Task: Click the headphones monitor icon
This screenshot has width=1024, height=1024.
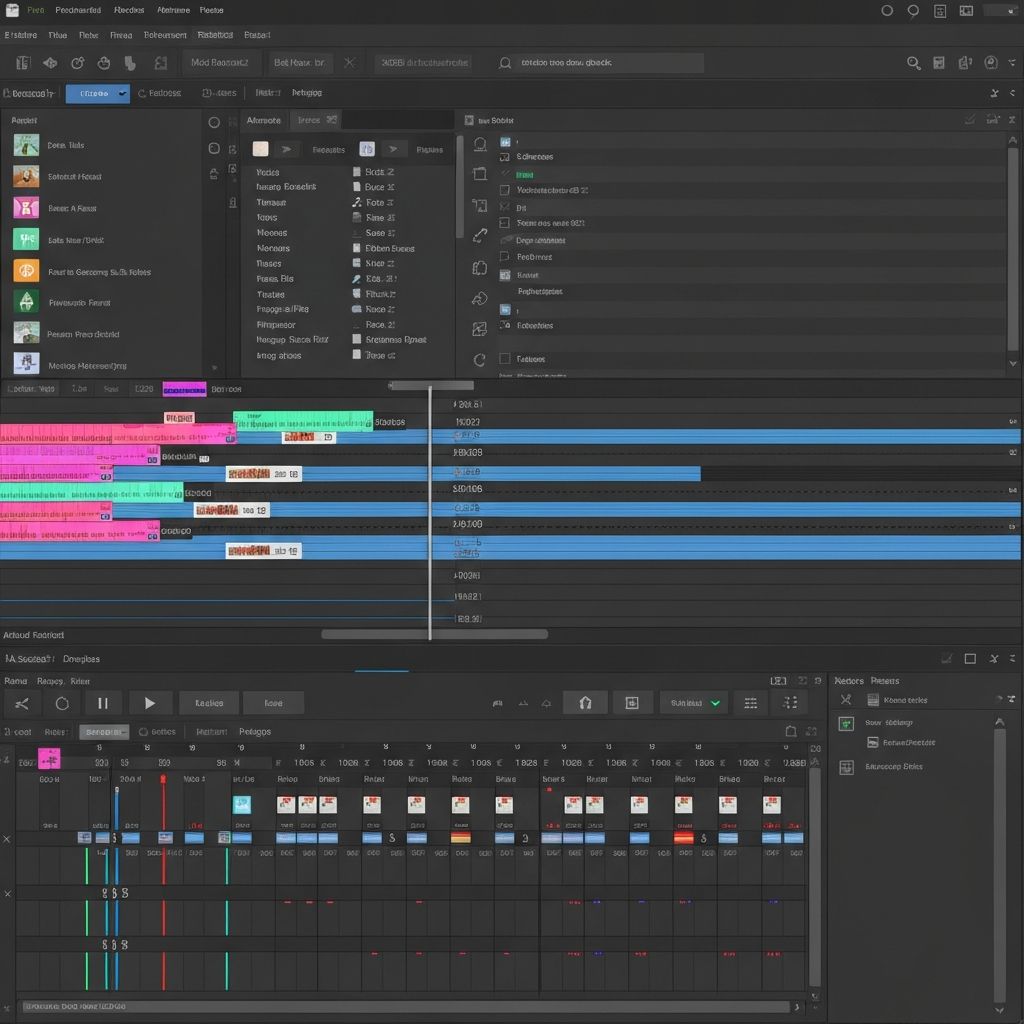Action: click(x=585, y=703)
